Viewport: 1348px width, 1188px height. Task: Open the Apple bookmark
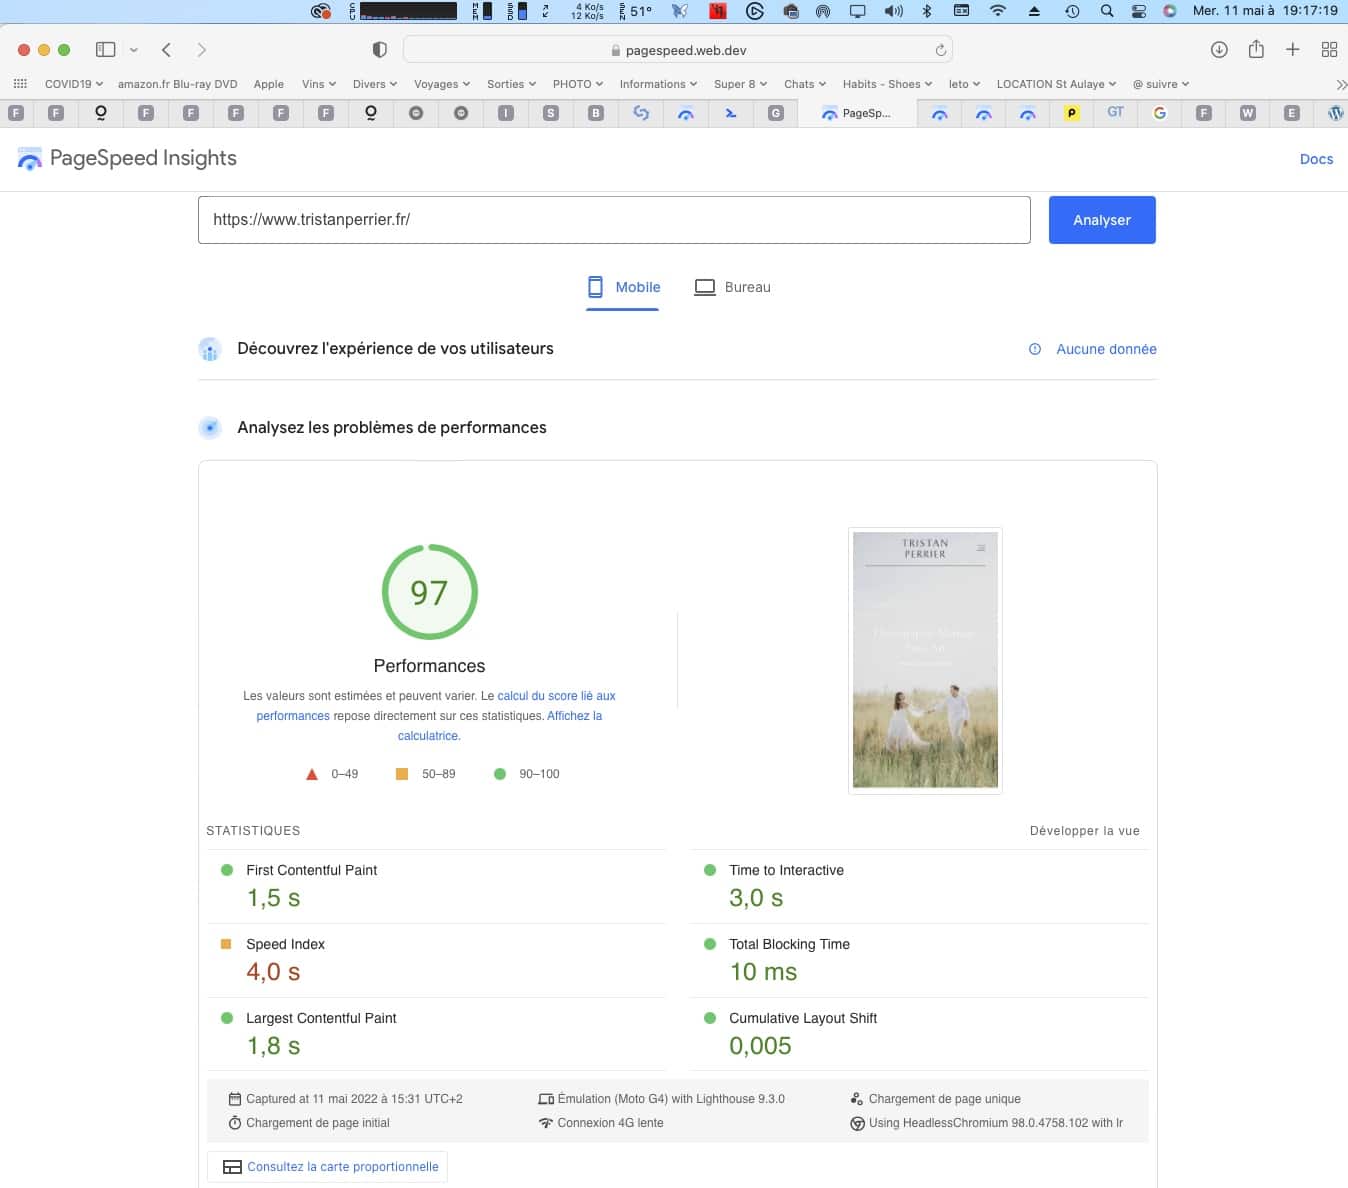(269, 84)
